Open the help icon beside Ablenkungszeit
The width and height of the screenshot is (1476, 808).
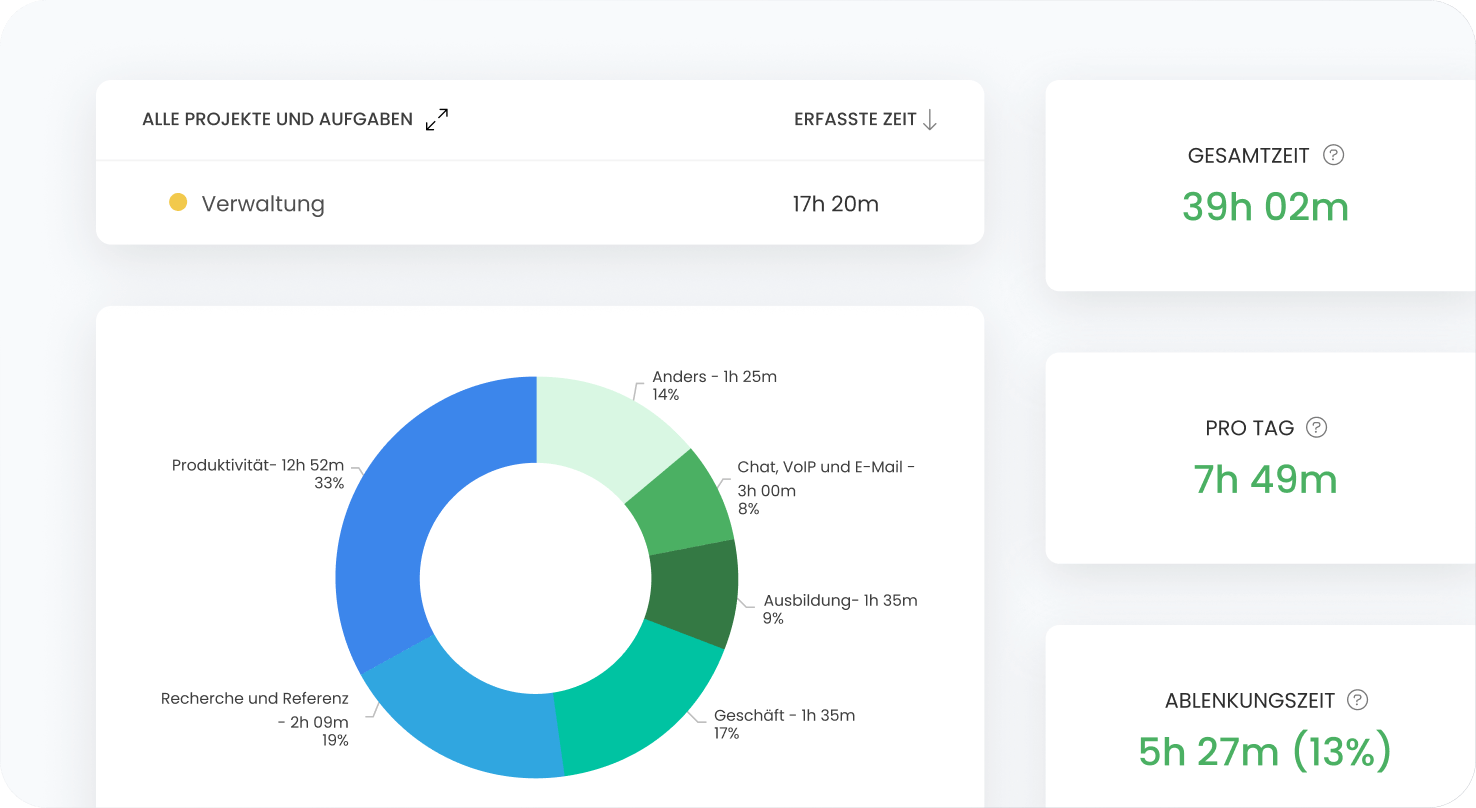pos(1357,700)
